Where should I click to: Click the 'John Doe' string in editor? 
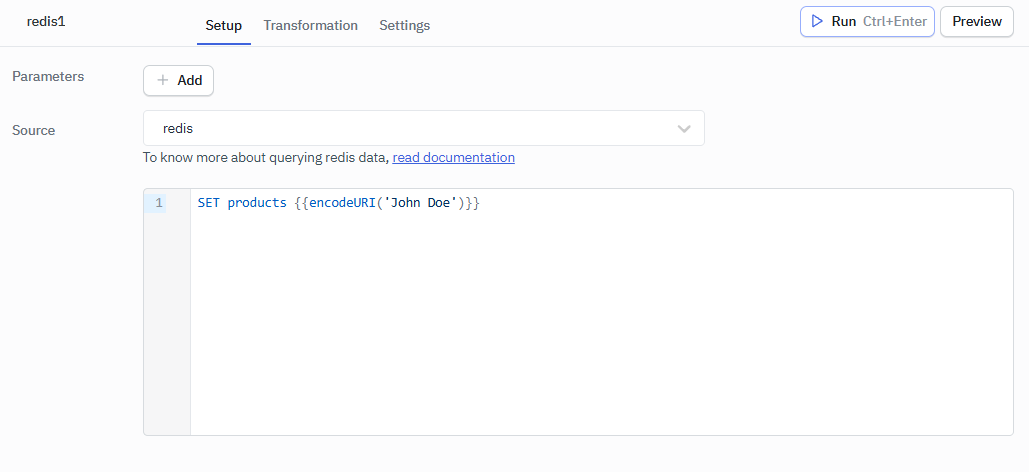(x=421, y=203)
